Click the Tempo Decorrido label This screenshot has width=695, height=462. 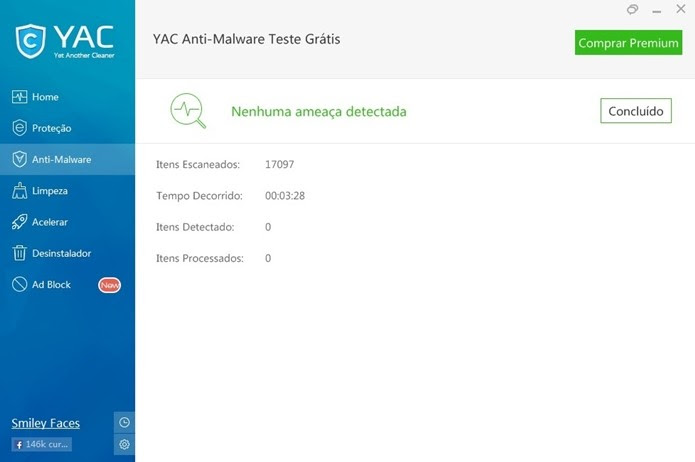(x=199, y=196)
